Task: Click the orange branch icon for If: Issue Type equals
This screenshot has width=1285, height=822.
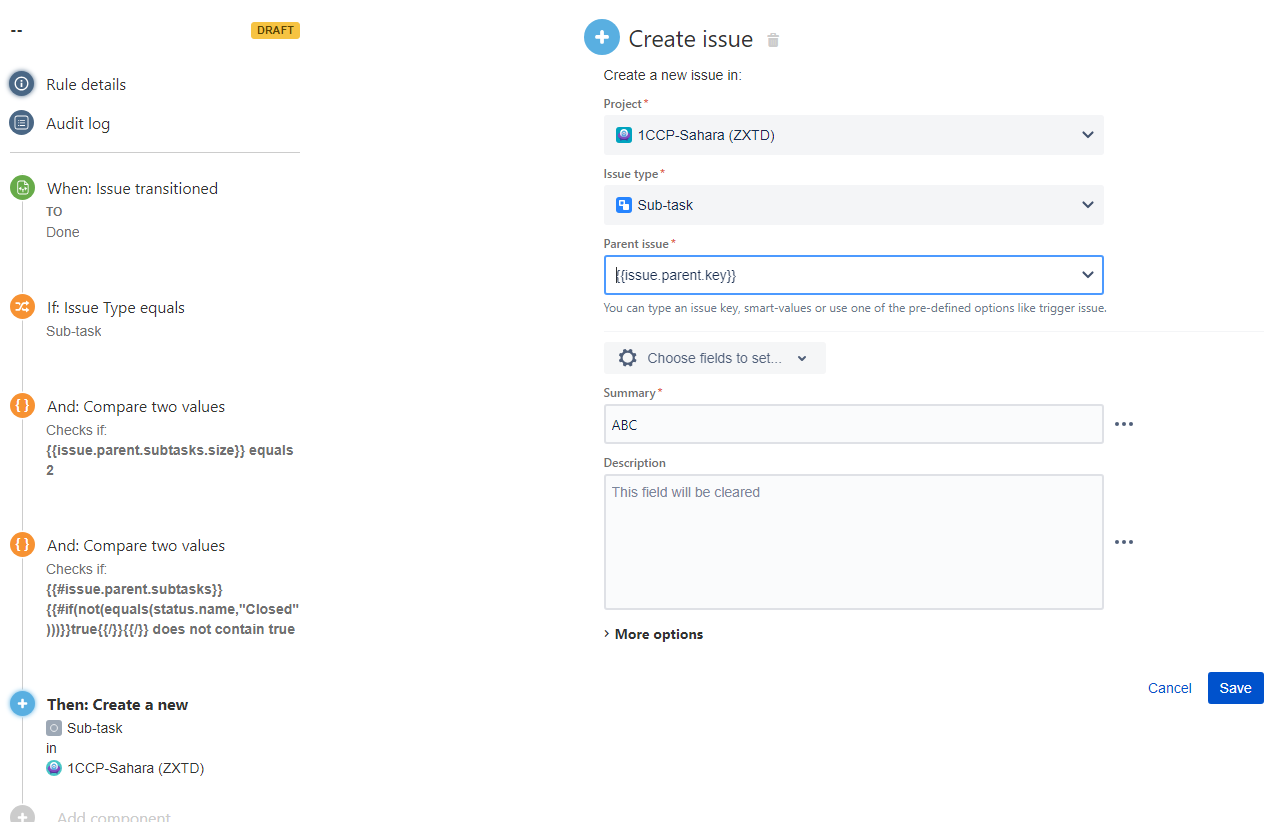Action: 21,306
